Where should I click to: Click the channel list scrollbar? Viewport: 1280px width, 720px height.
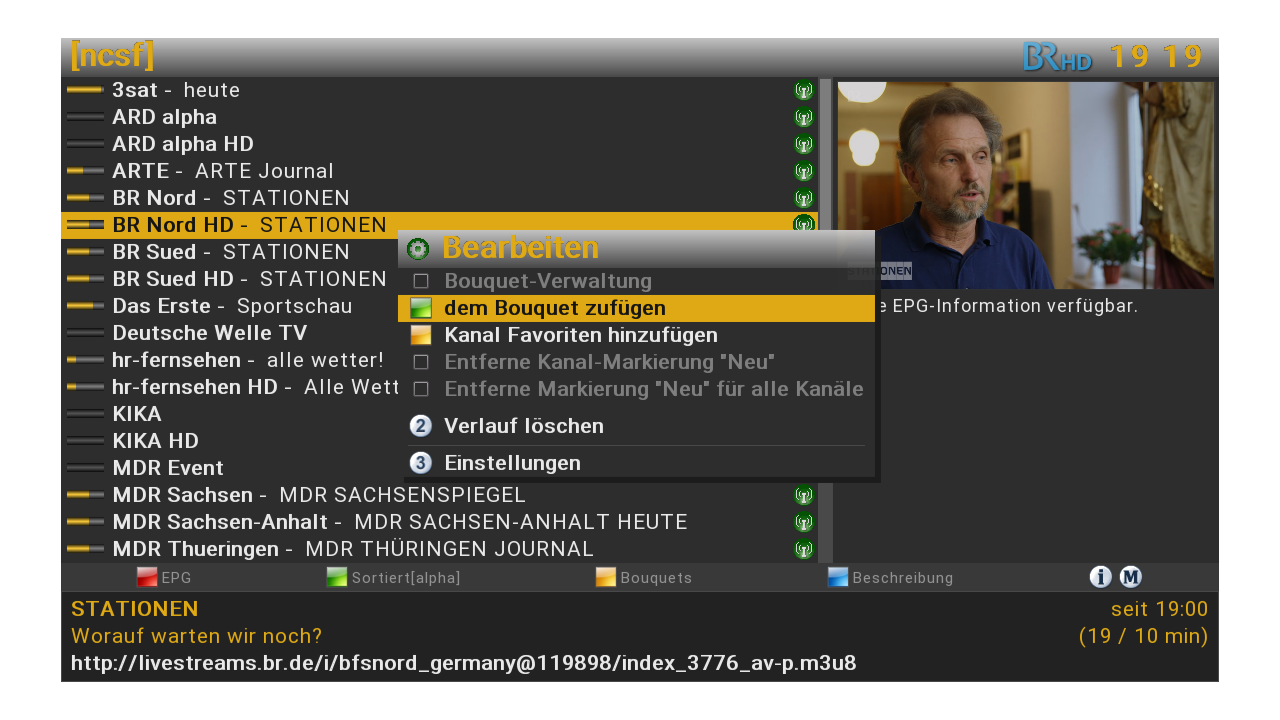pyautogui.click(x=825, y=320)
